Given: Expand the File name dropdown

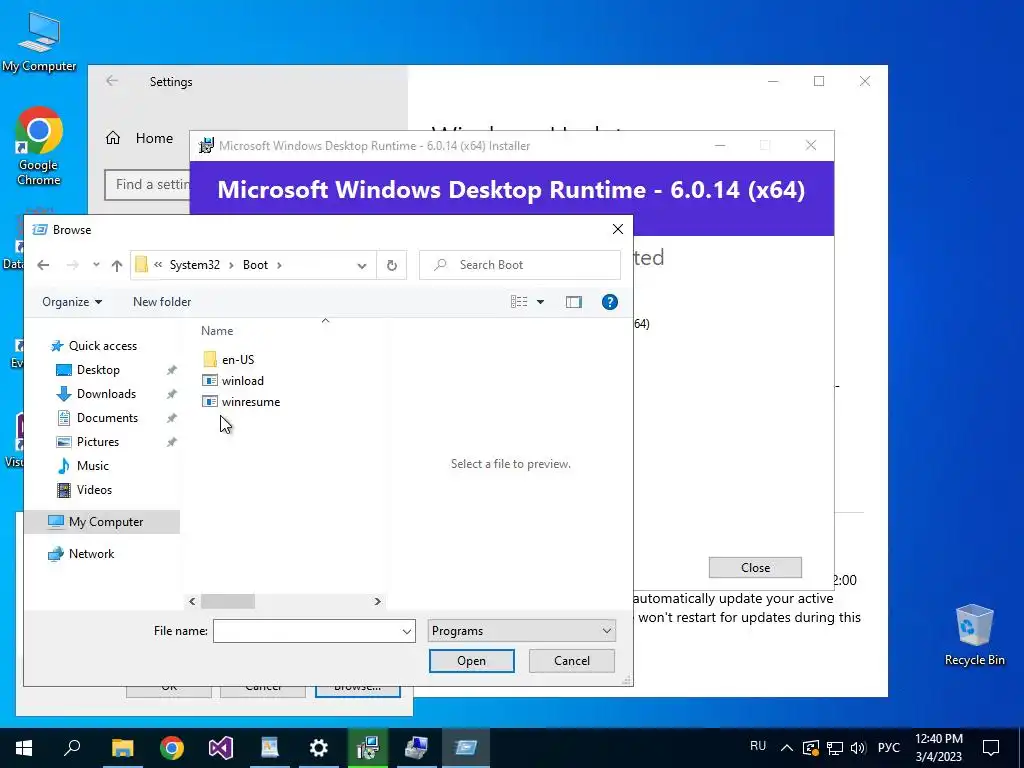Looking at the screenshot, I should coord(407,632).
